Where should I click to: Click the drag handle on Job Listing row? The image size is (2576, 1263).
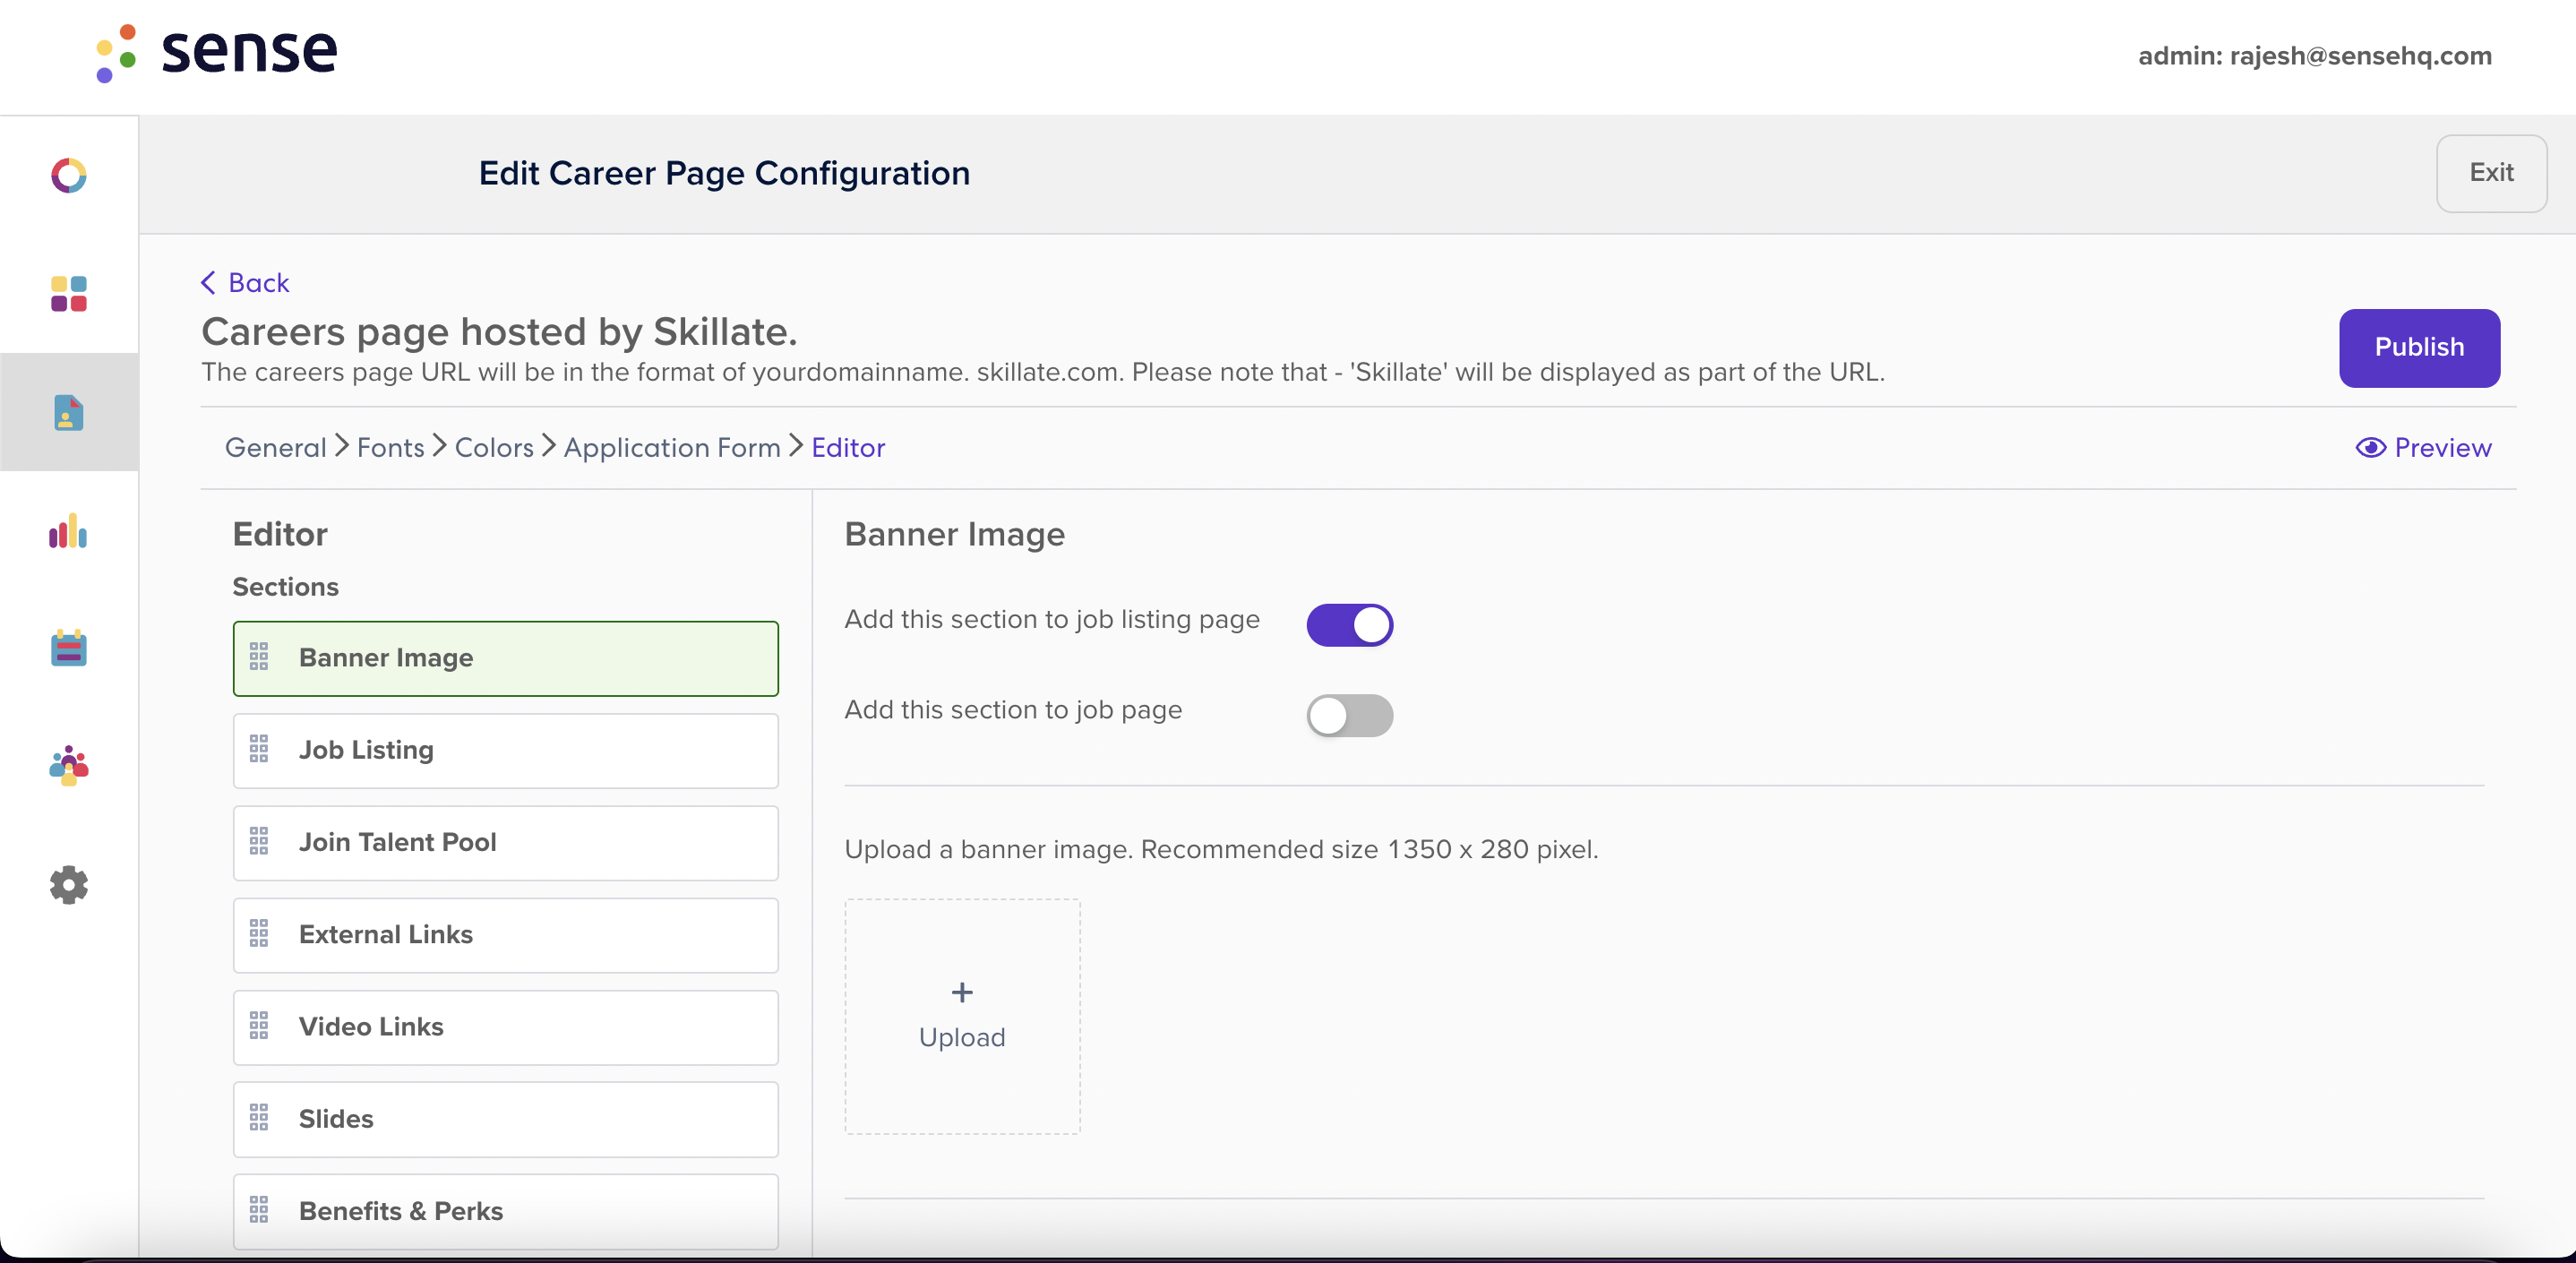259,749
